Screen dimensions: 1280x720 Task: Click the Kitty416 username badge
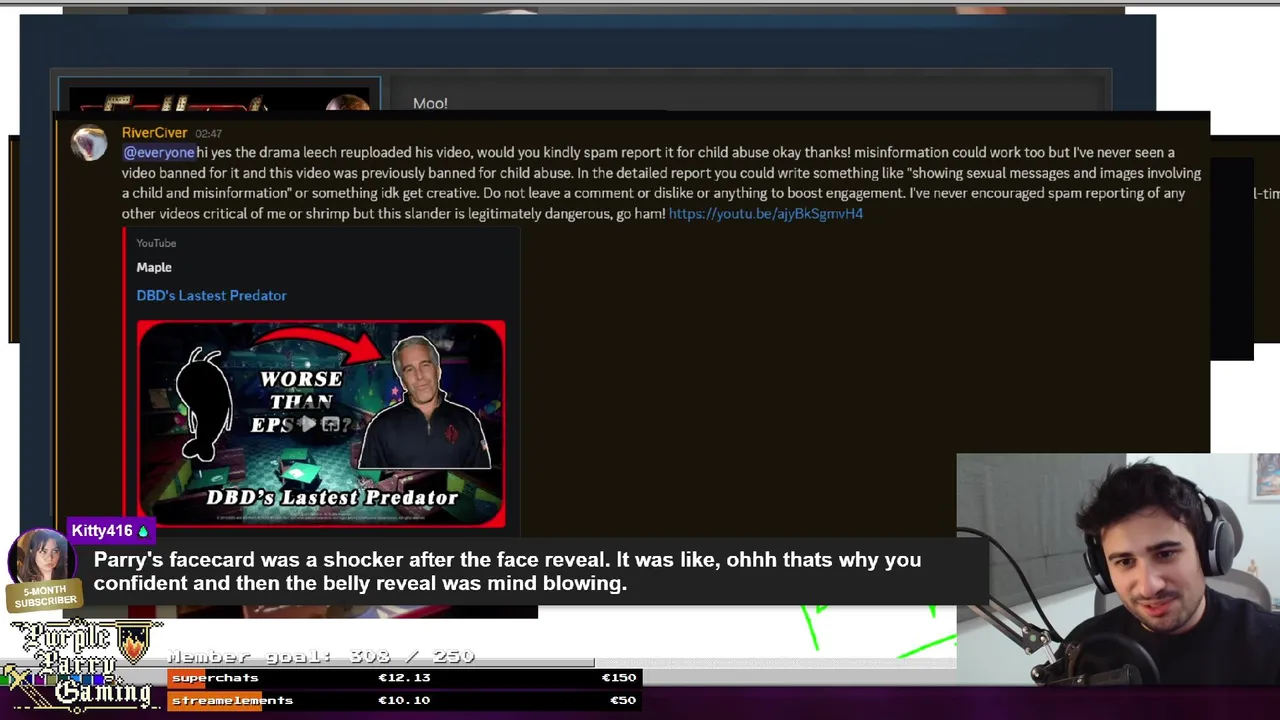point(110,531)
